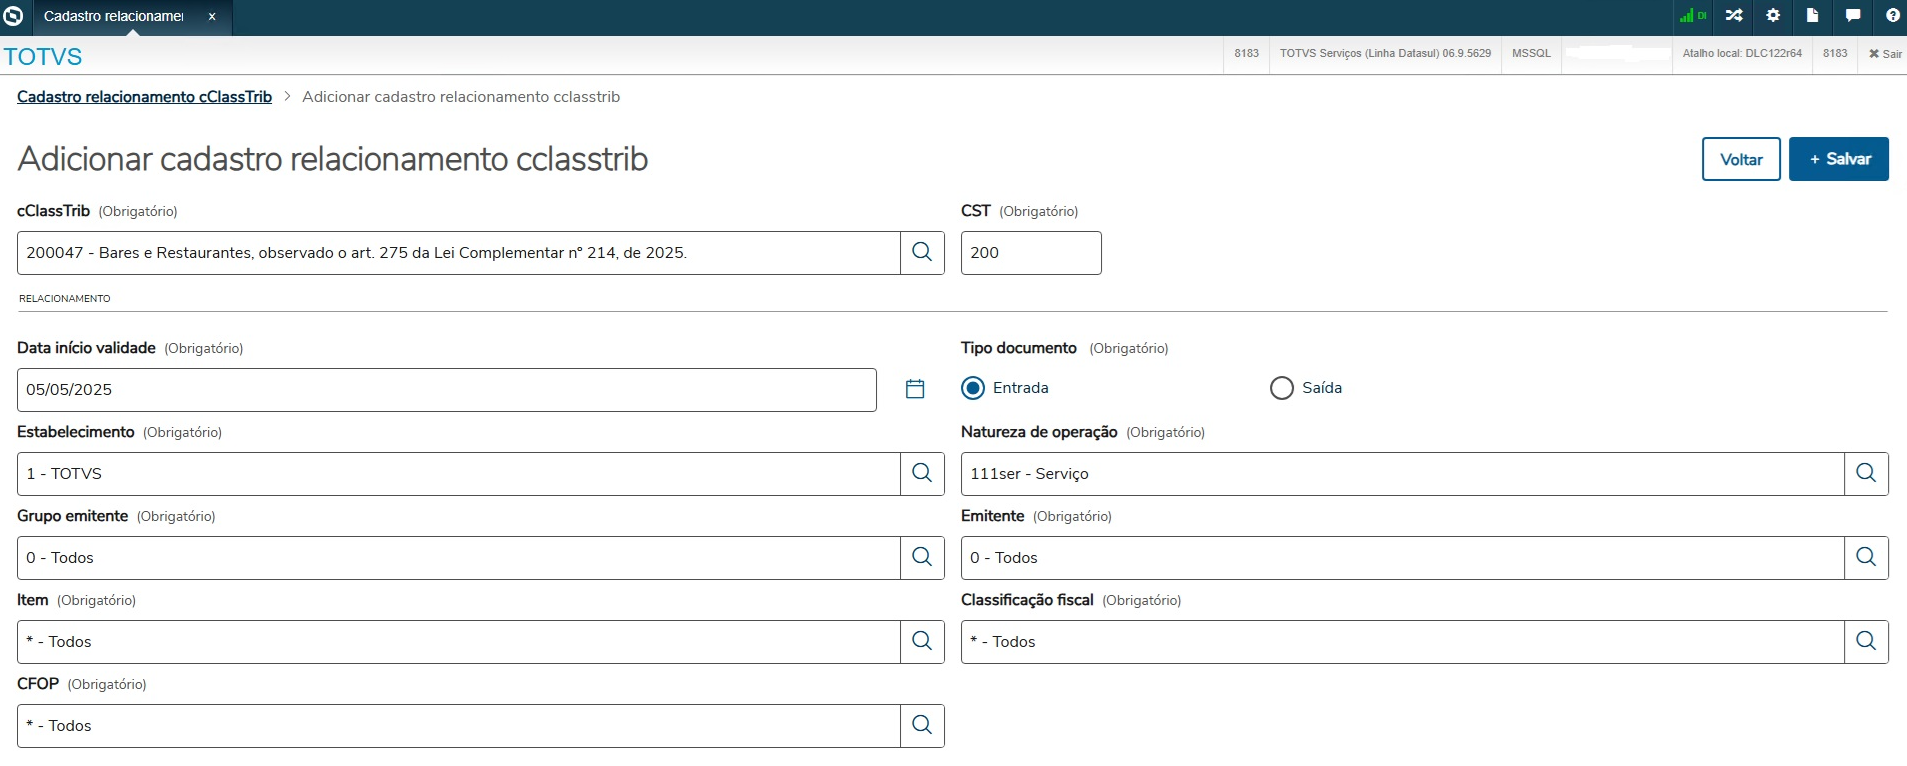1907x766 pixels.
Task: Open Estabelecimento search lookup
Action: [922, 473]
